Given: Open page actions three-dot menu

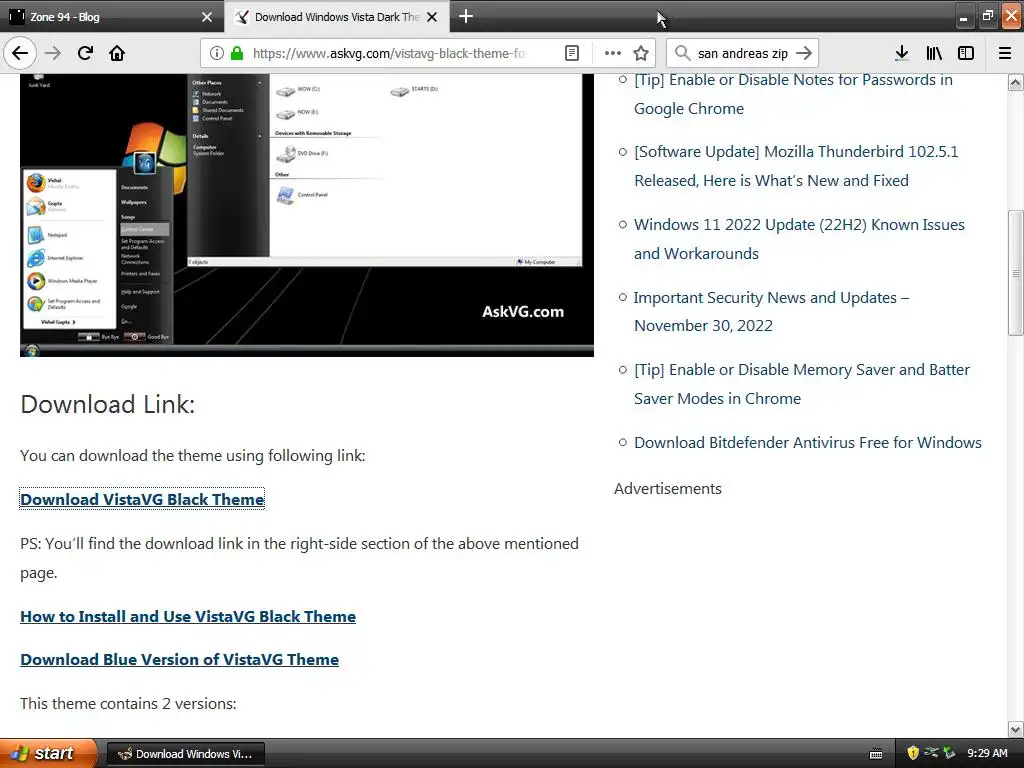Looking at the screenshot, I should pyautogui.click(x=612, y=53).
